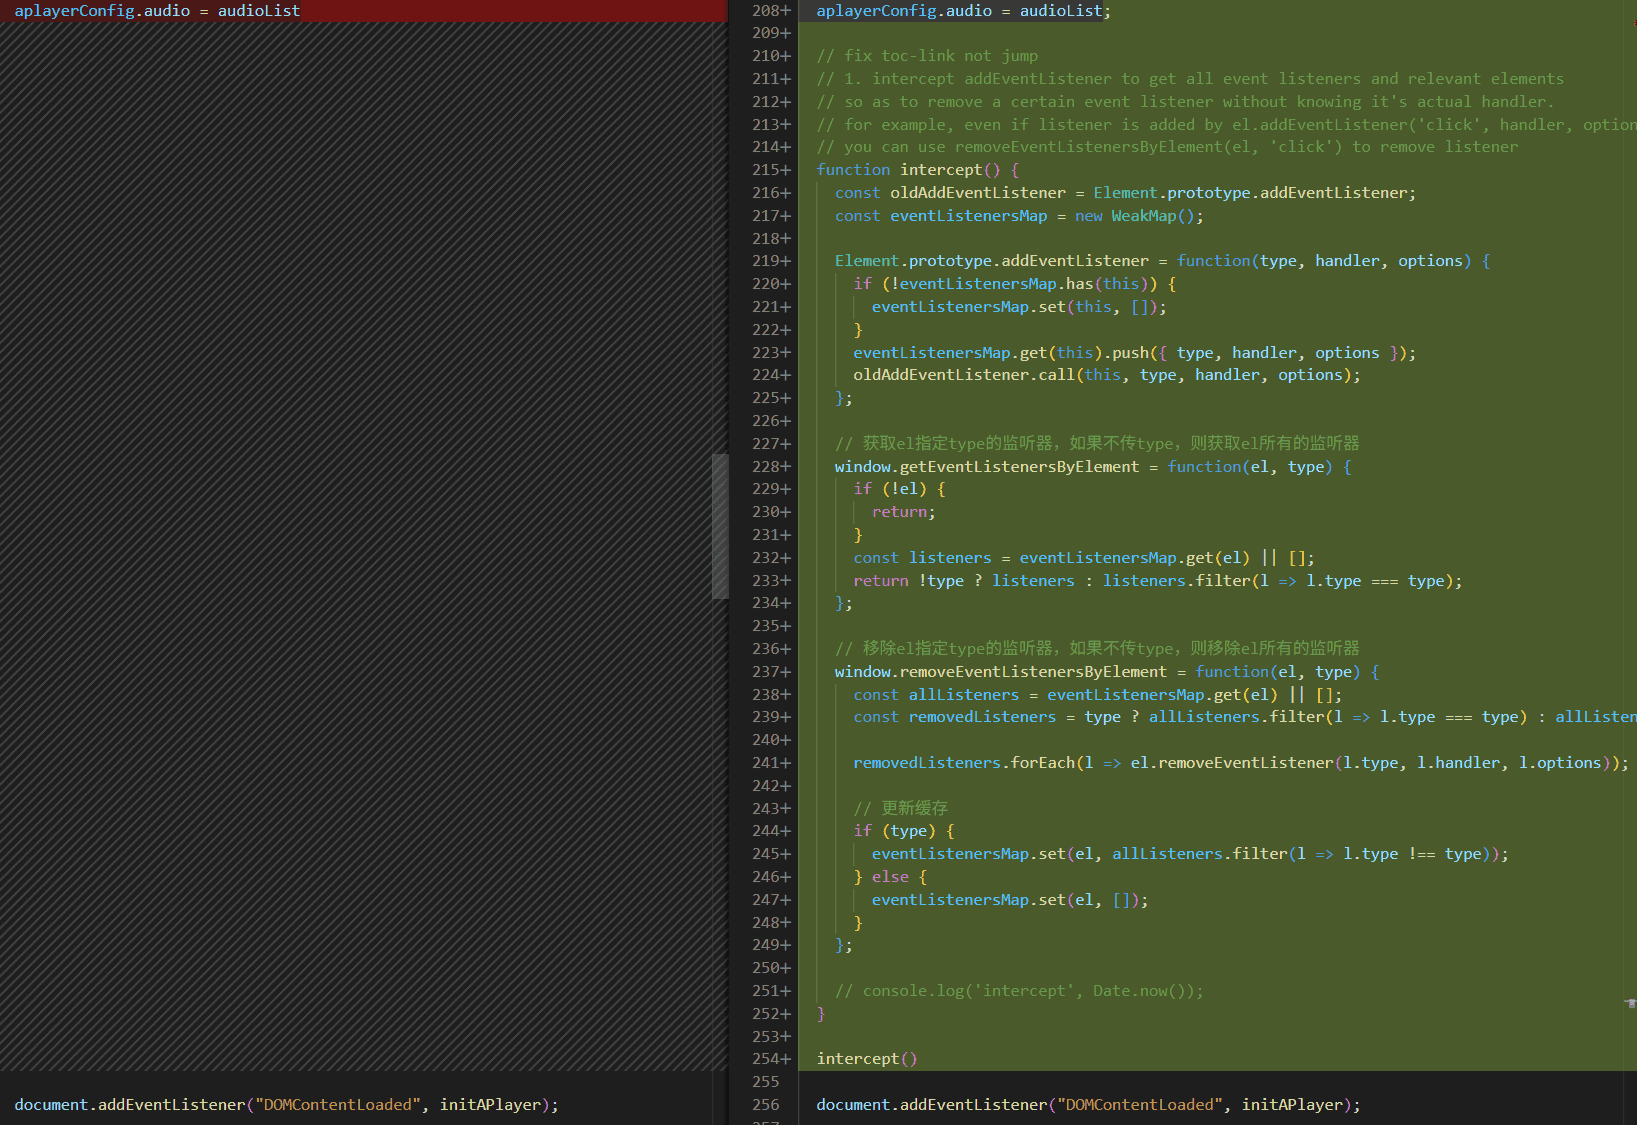Click 'if (type) {' on line 244
This screenshot has height=1125, width=1637.
[x=904, y=831]
